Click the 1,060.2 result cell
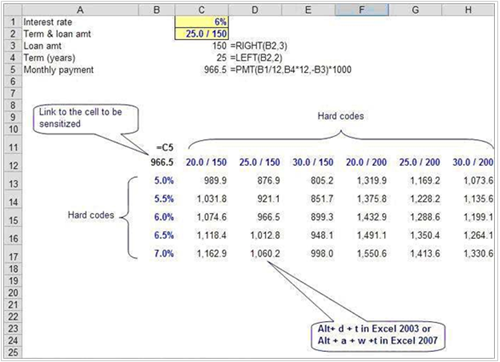Image resolution: width=500 pixels, height=362 pixels. 265,254
